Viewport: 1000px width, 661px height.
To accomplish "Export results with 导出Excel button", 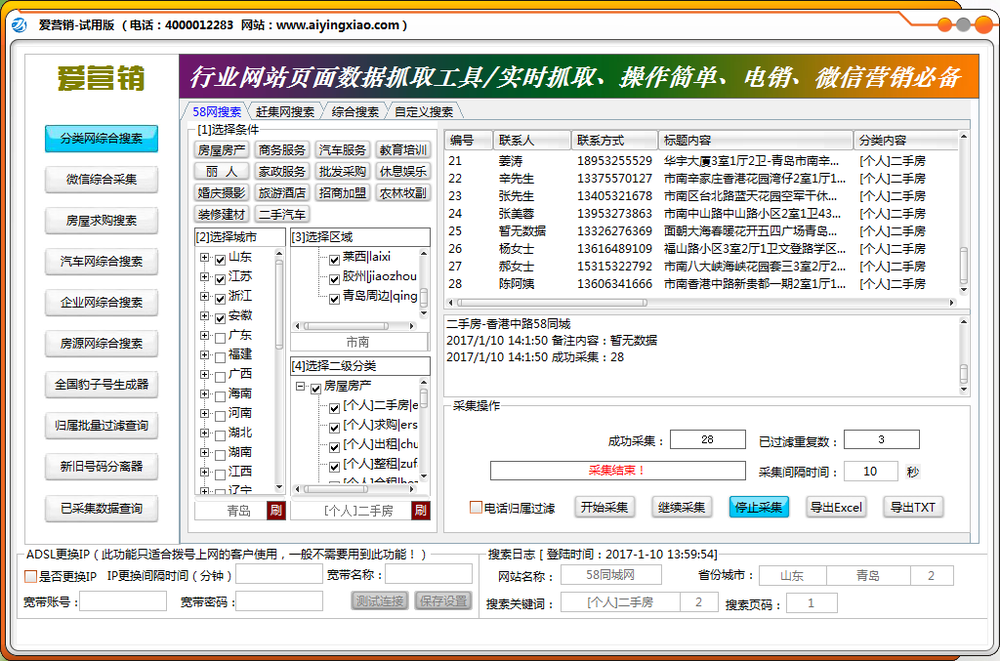I will pyautogui.click(x=836, y=507).
